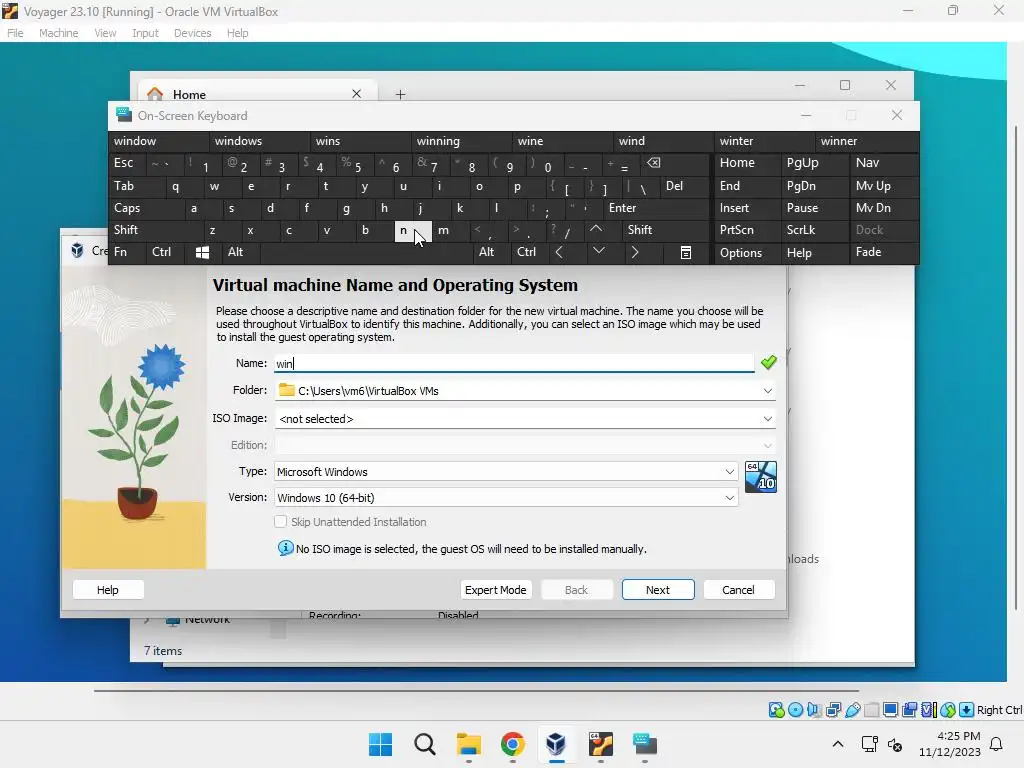
Task: Click the Name input field
Action: pos(514,363)
